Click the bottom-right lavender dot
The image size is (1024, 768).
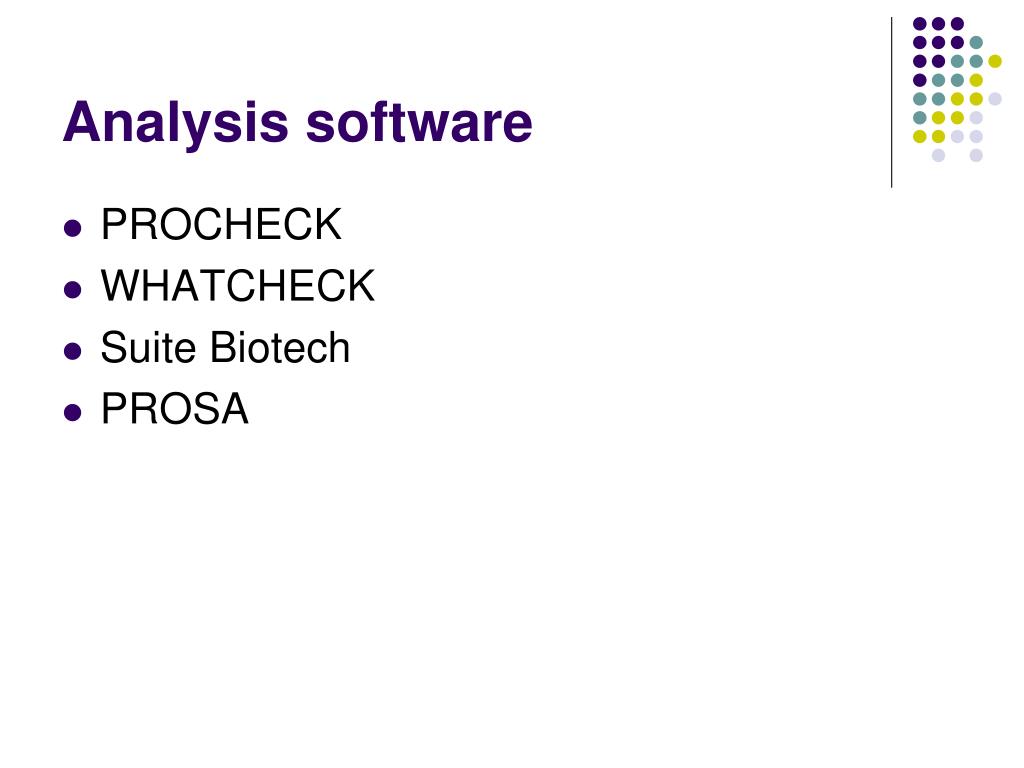[x=976, y=155]
